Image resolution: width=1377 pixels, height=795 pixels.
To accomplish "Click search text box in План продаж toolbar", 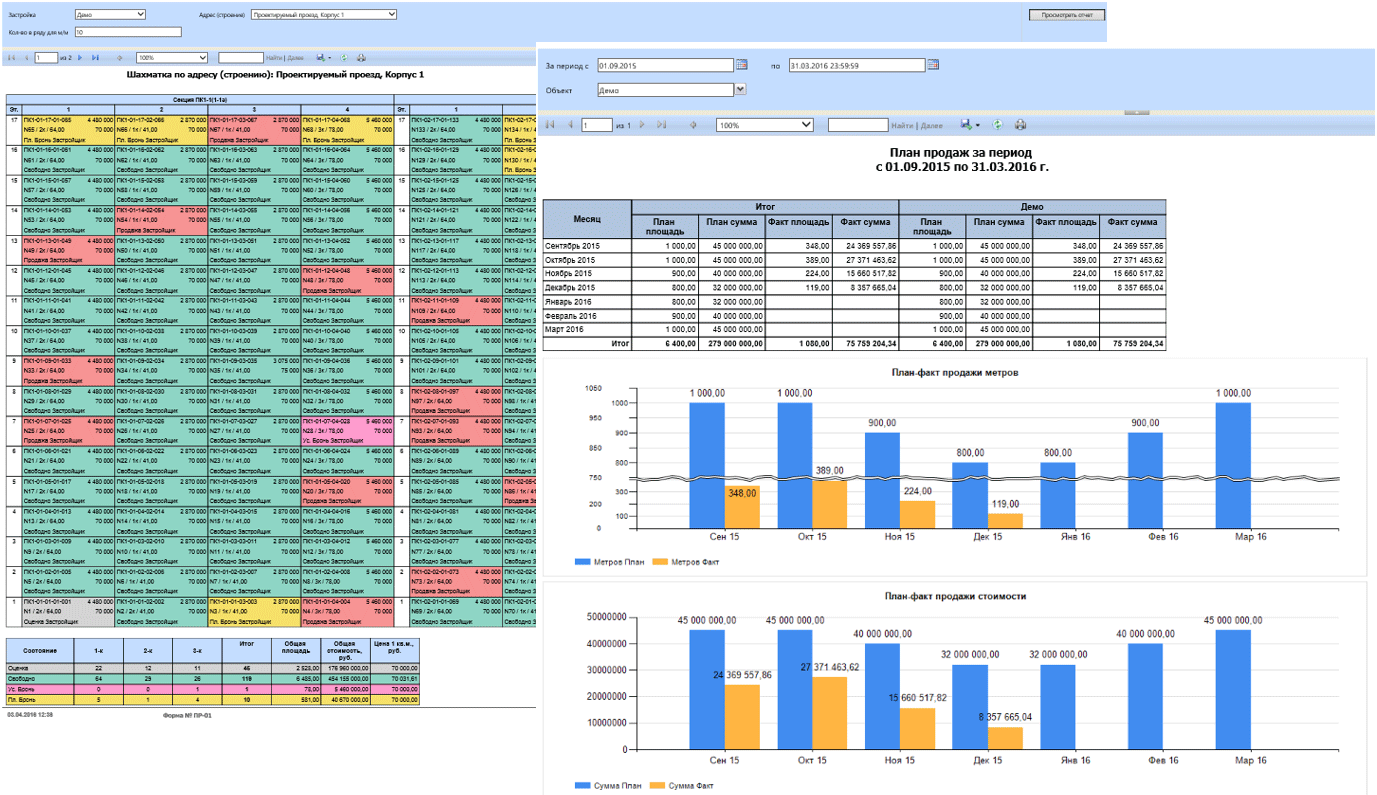I will pos(858,125).
